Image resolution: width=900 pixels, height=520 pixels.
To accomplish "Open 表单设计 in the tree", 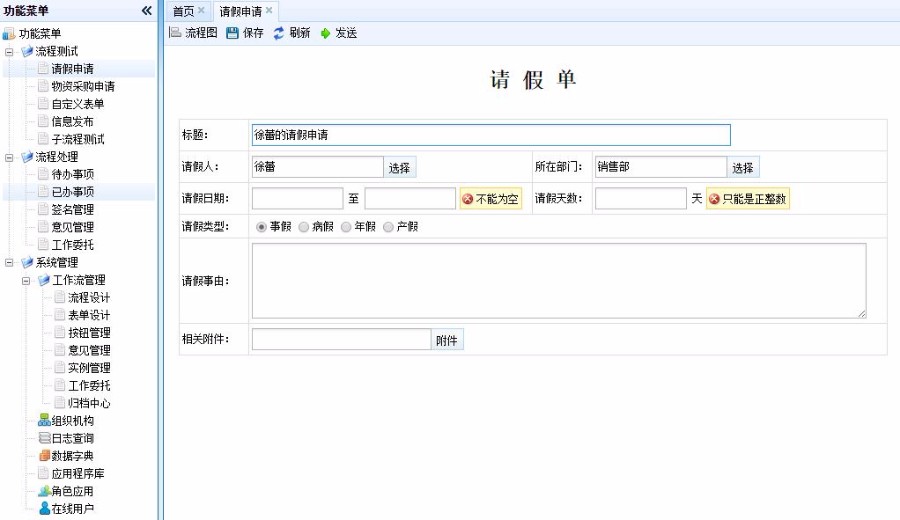I will (89, 315).
